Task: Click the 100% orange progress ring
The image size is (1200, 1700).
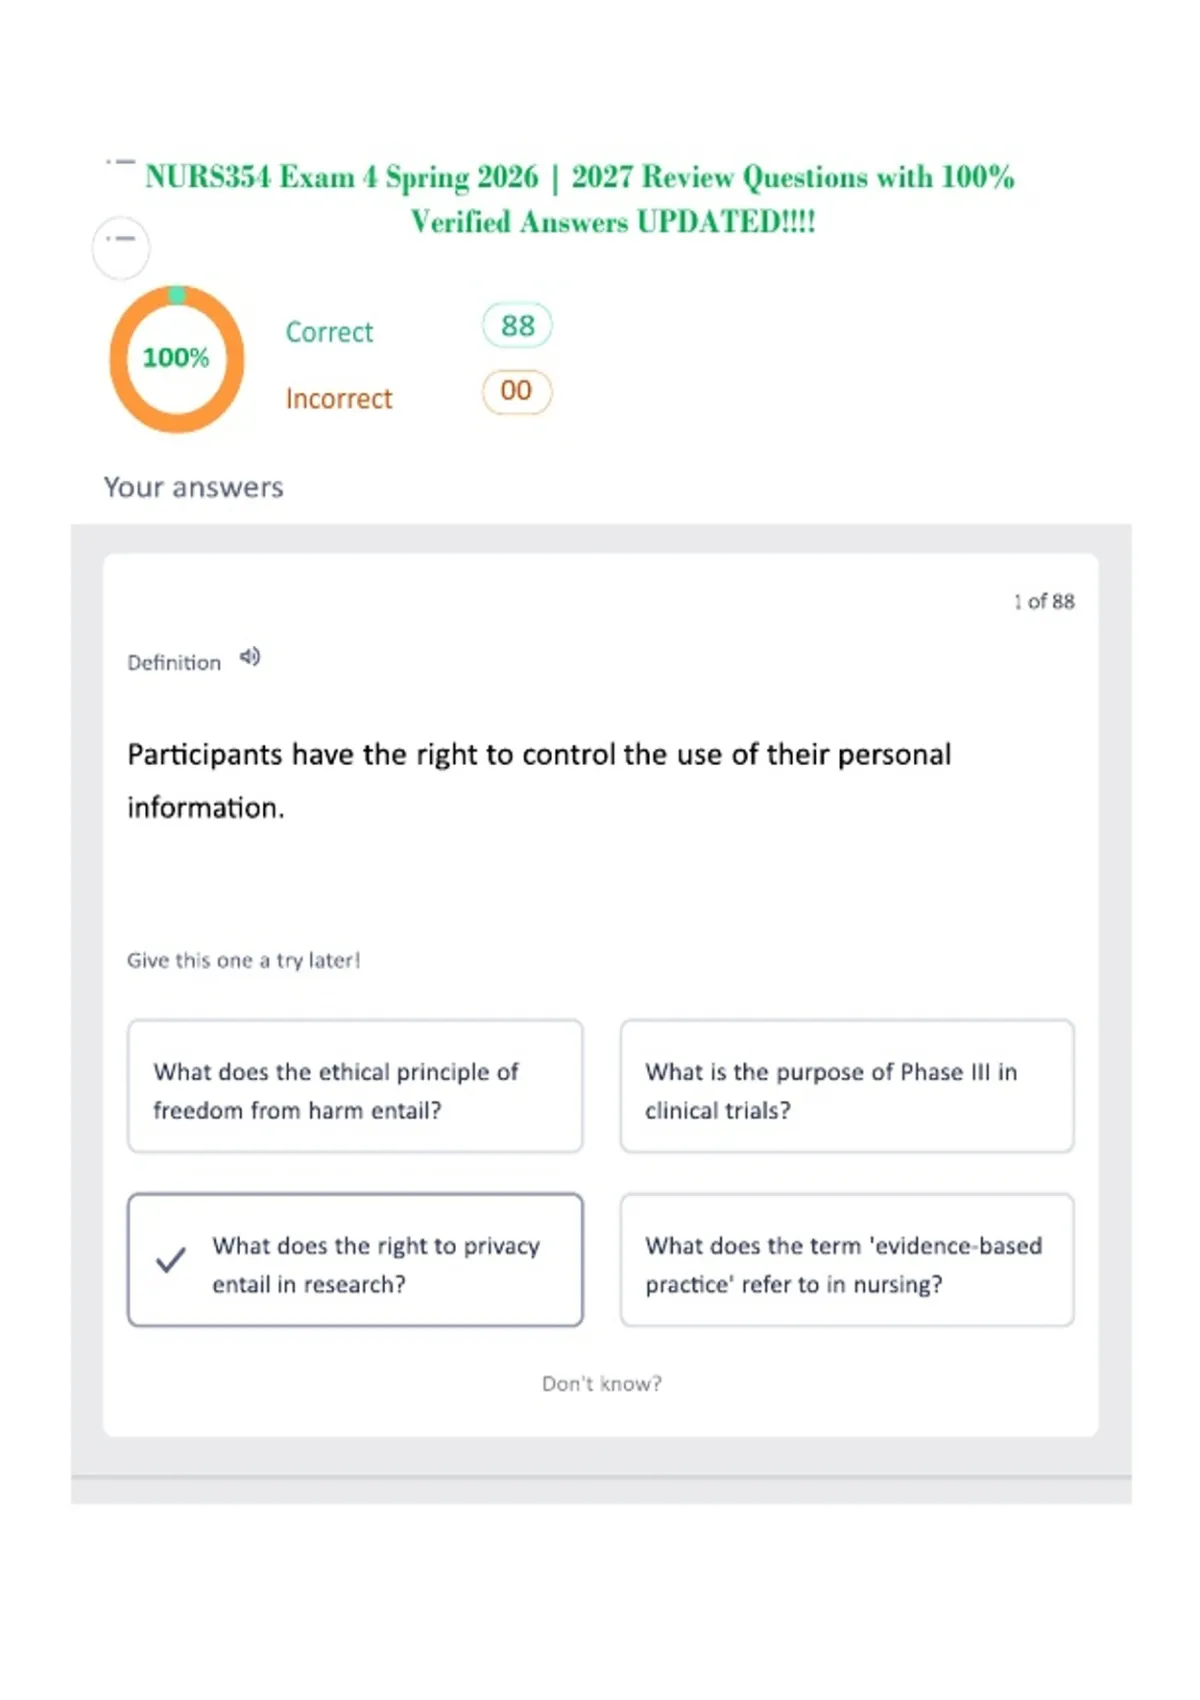Action: [x=177, y=359]
